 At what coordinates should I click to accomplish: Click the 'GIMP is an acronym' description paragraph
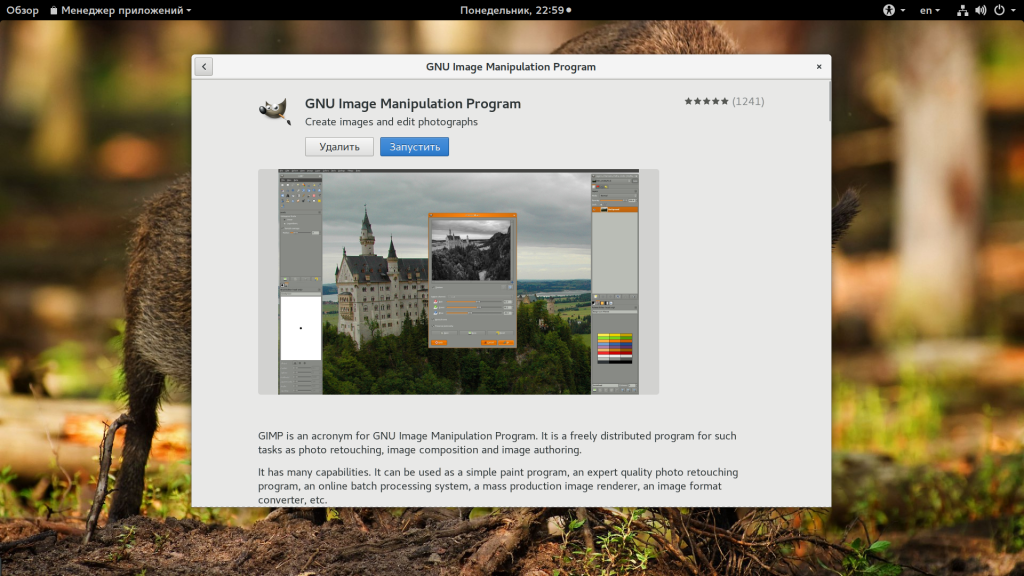[x=497, y=443]
